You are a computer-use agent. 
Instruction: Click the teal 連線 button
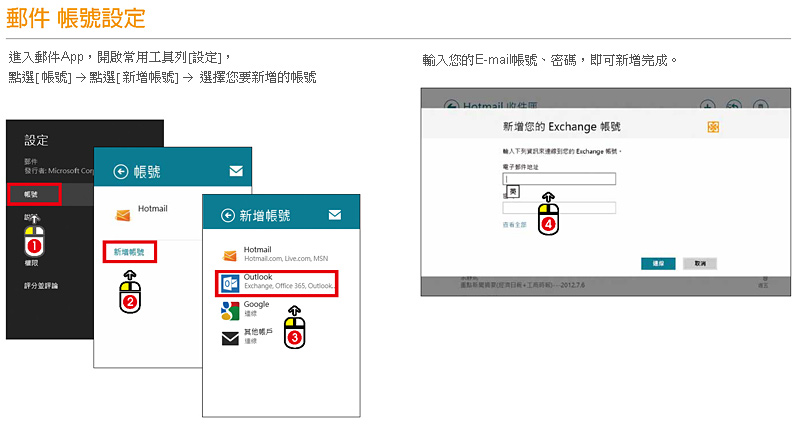coord(658,263)
